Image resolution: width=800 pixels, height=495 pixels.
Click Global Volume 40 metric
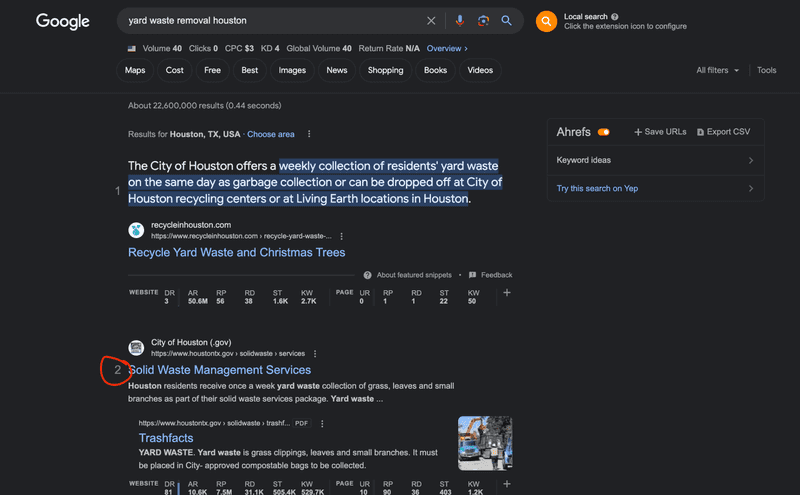pyautogui.click(x=319, y=48)
